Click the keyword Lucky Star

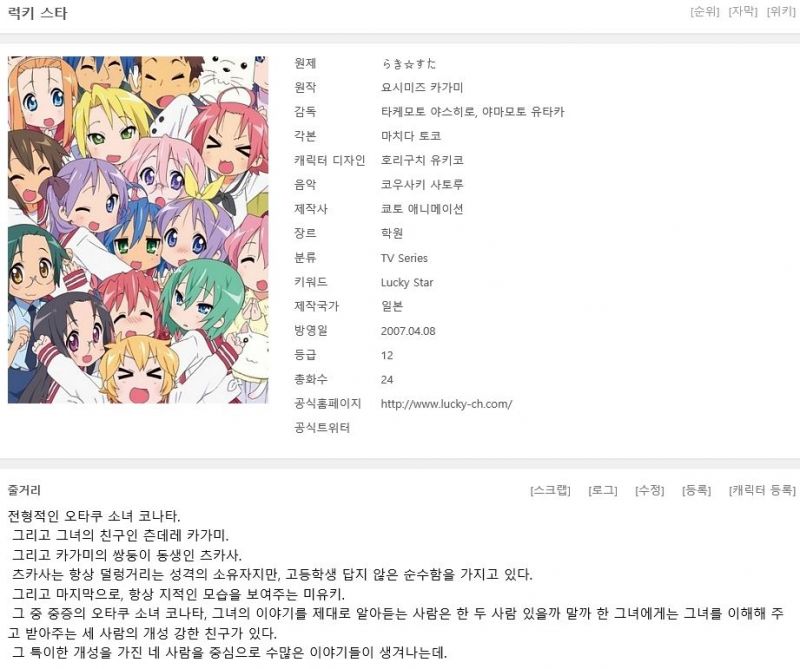click(x=407, y=282)
